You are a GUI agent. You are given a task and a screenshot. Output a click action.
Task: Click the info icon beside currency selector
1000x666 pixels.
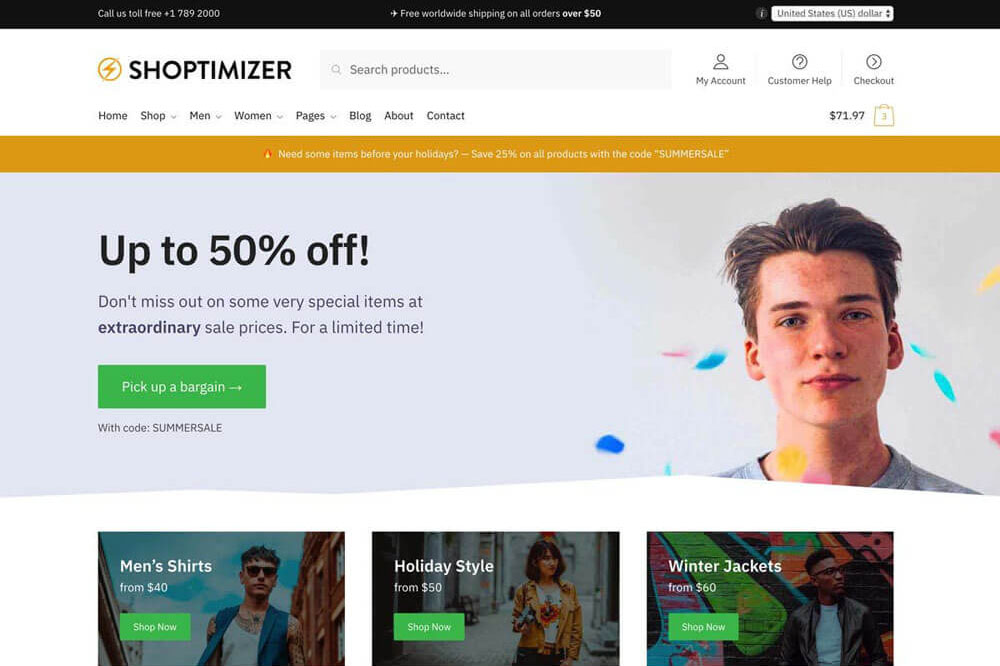point(761,13)
